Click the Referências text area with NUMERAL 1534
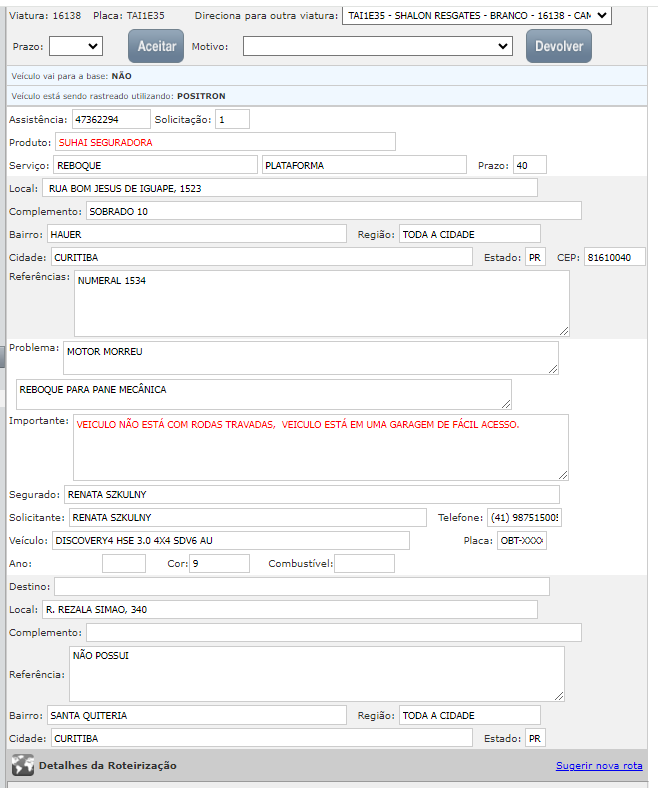The image size is (658, 788). point(321,303)
